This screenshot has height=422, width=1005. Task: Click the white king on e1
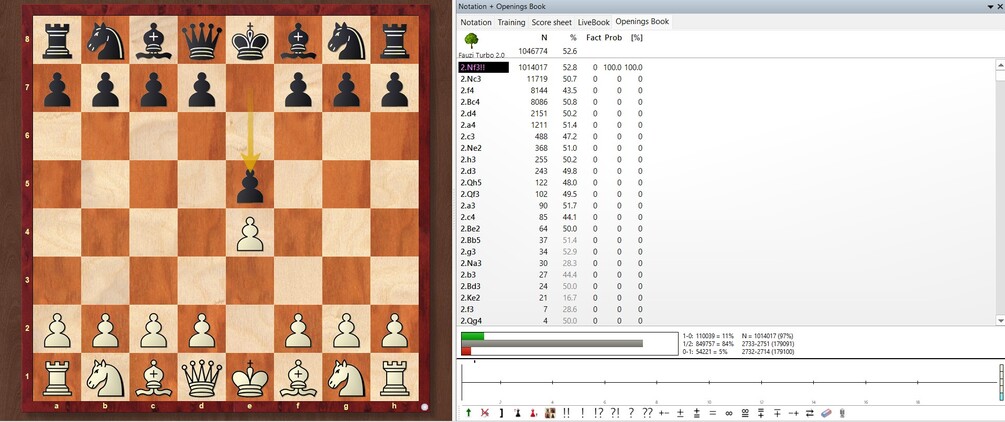pos(250,377)
